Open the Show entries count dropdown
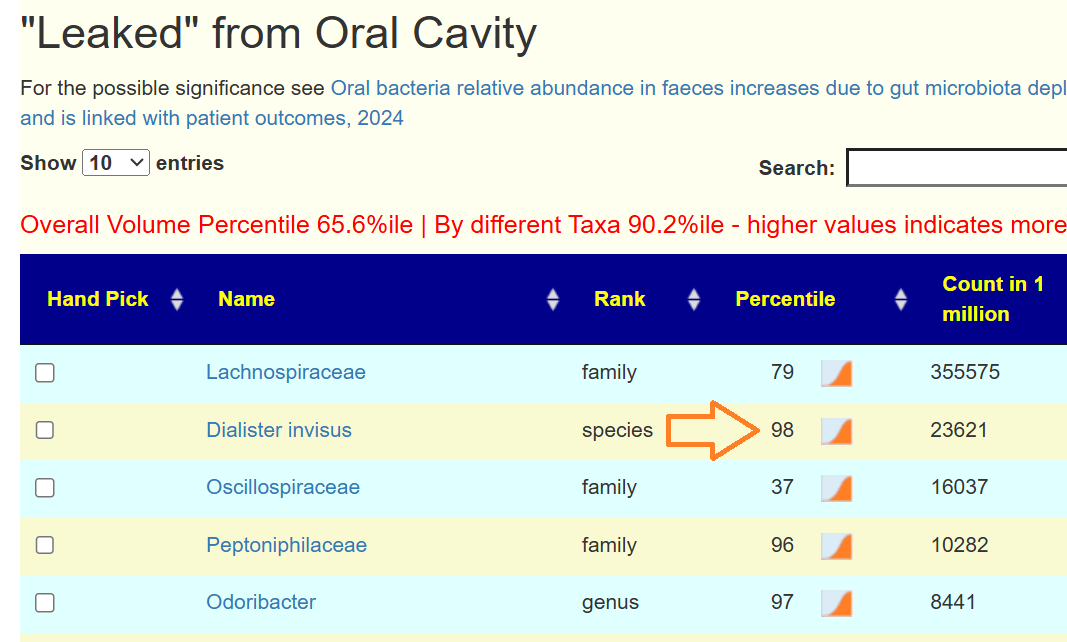 116,163
